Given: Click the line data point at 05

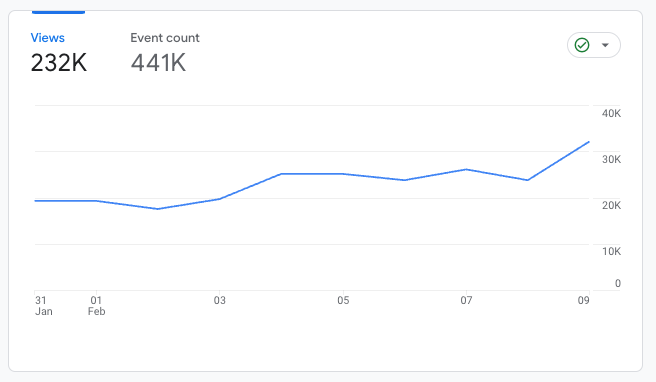Looking at the screenshot, I should [x=343, y=174].
